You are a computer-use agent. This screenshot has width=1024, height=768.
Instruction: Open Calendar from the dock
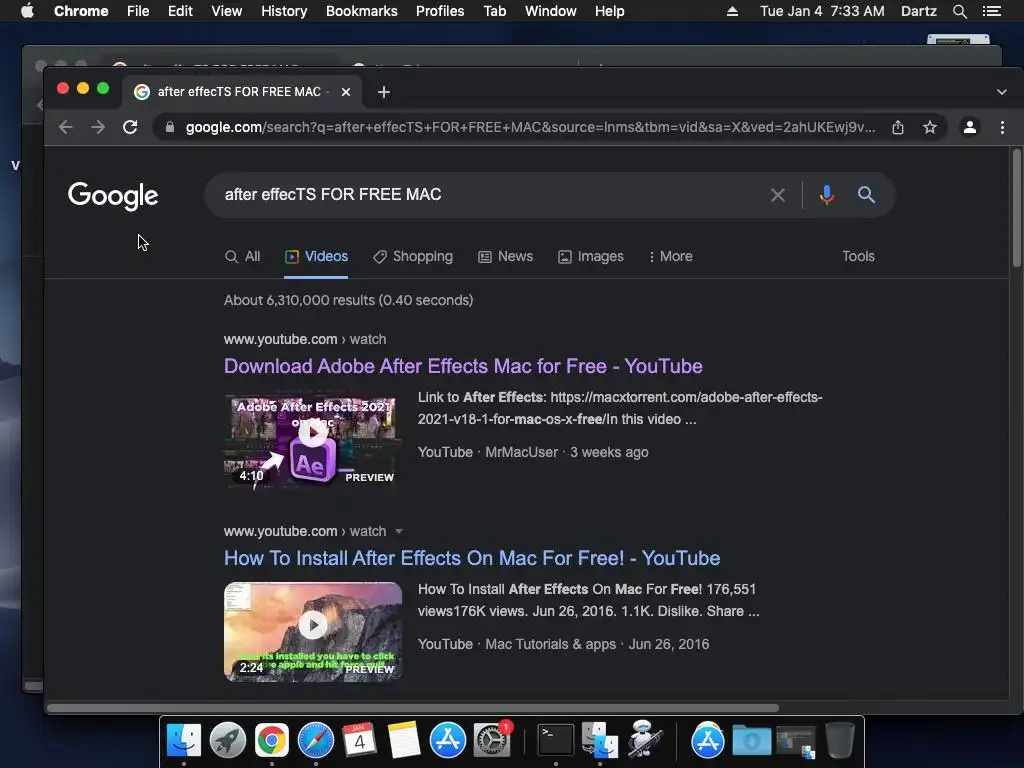click(x=359, y=740)
